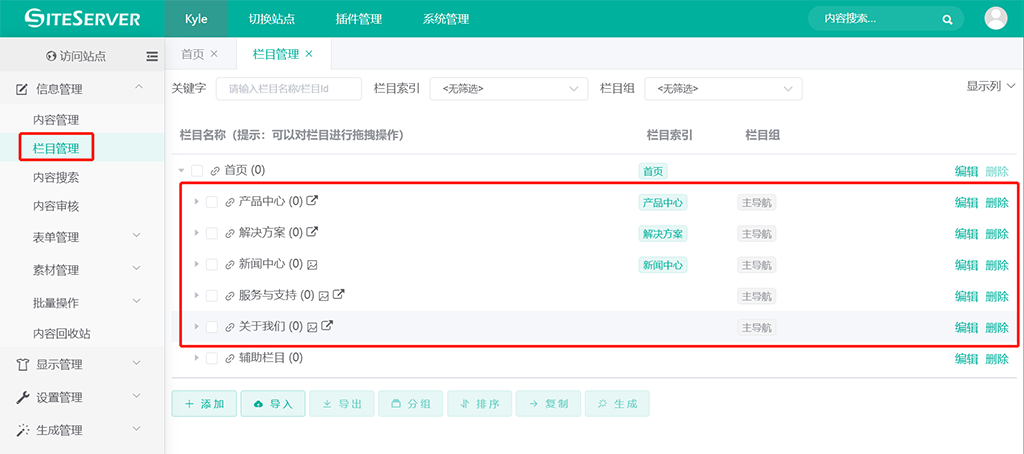The image size is (1024, 454).
Task: Click image icon beside 新闻中心
Action: pyautogui.click(x=312, y=265)
